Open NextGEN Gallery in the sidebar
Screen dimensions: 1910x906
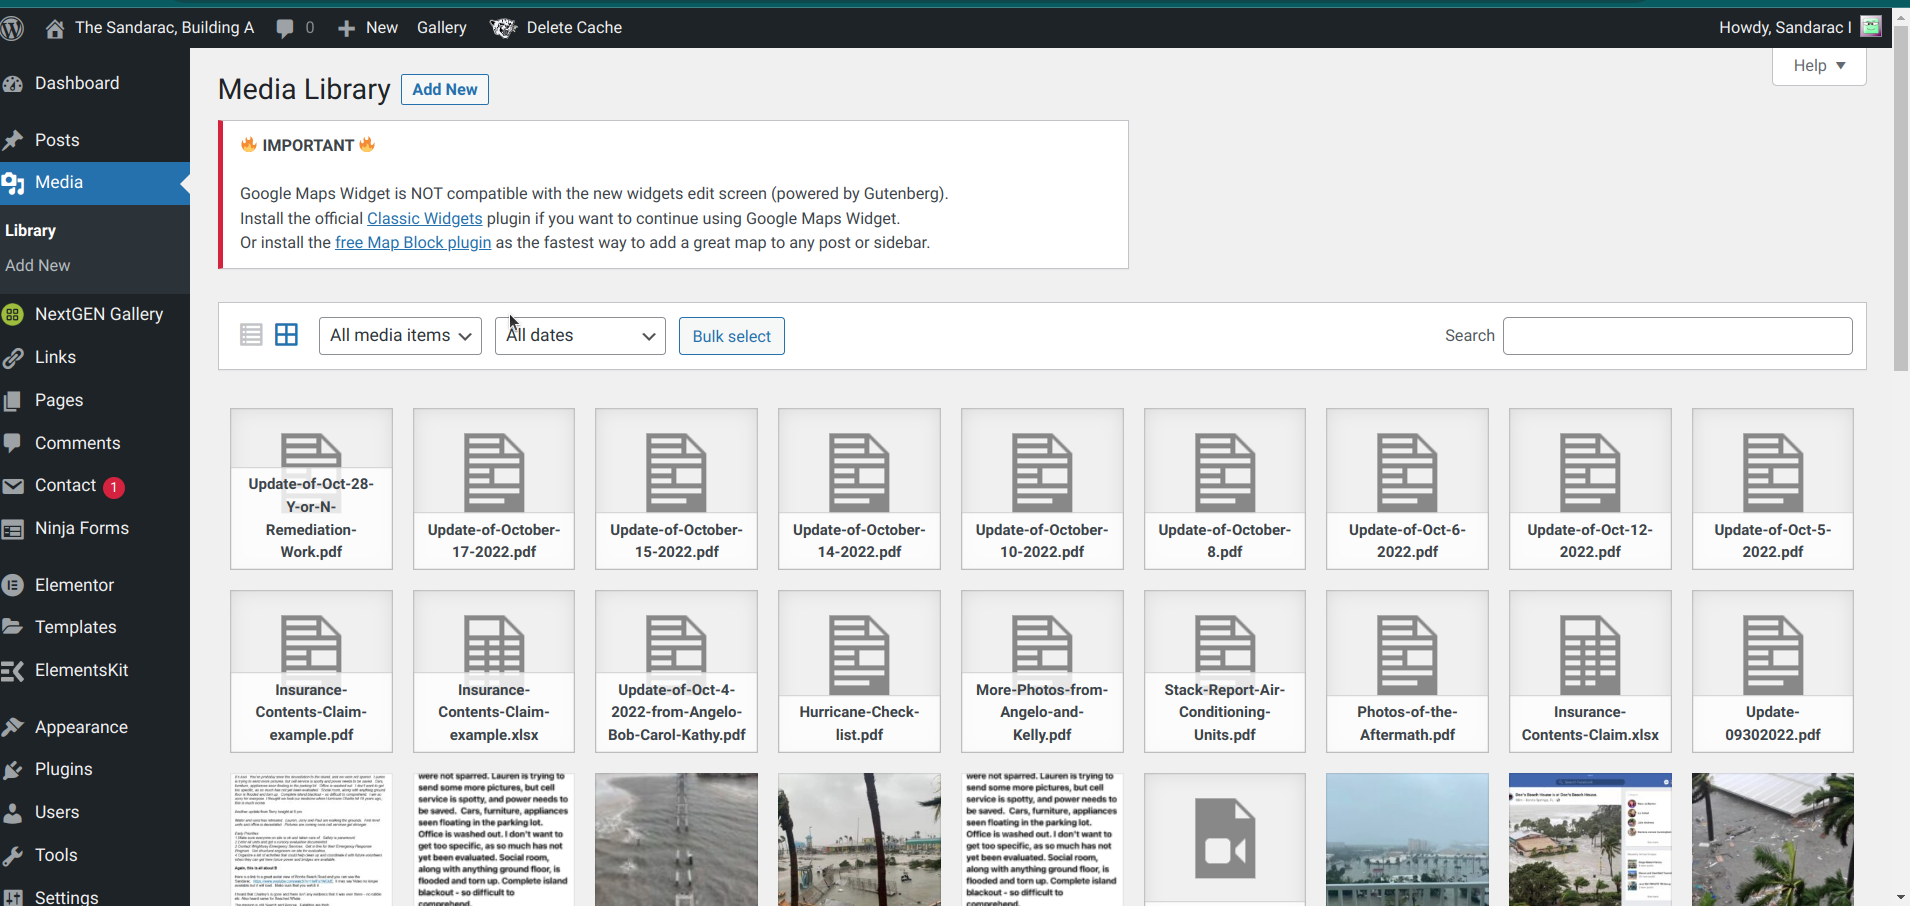98,314
